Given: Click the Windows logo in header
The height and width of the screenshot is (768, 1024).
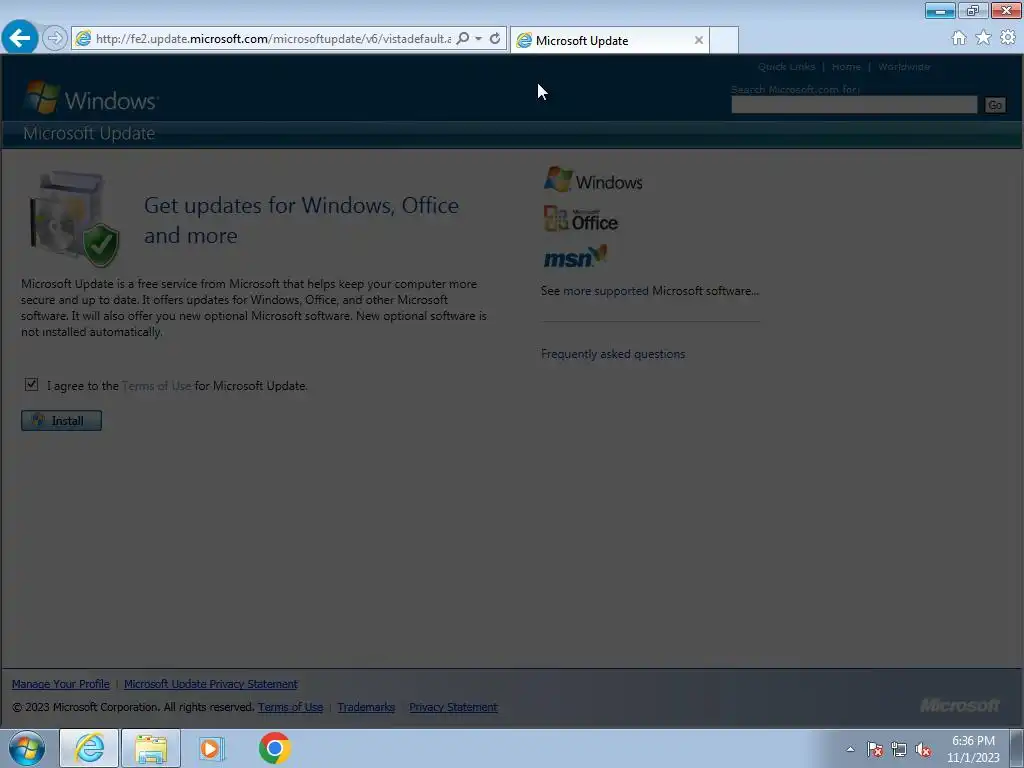Looking at the screenshot, I should [91, 99].
